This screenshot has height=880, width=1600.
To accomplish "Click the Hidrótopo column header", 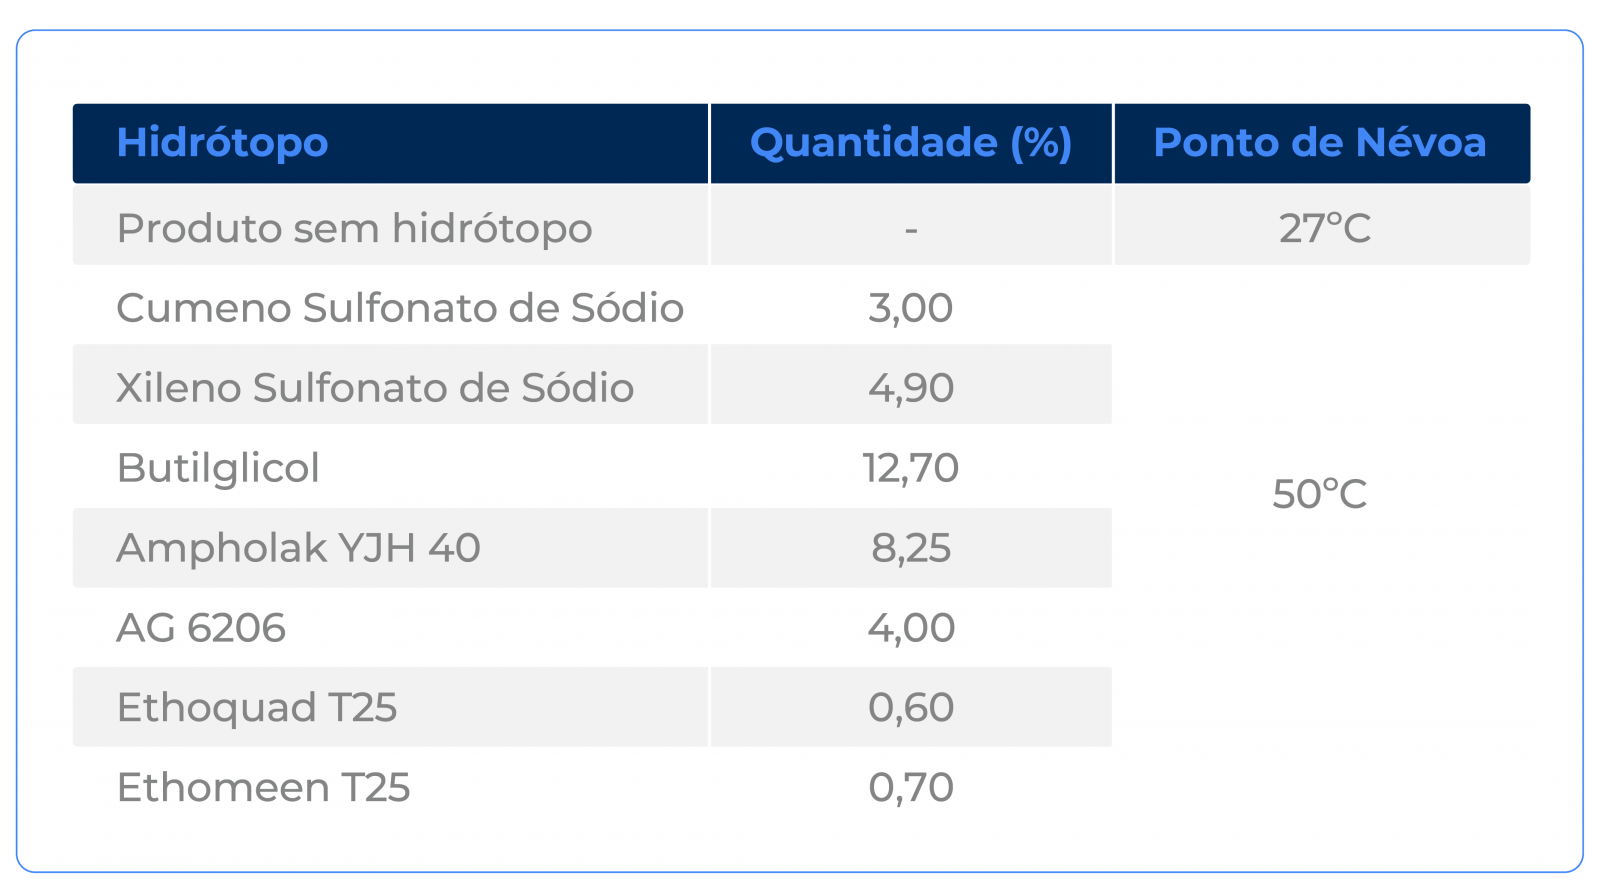I will [x=222, y=143].
